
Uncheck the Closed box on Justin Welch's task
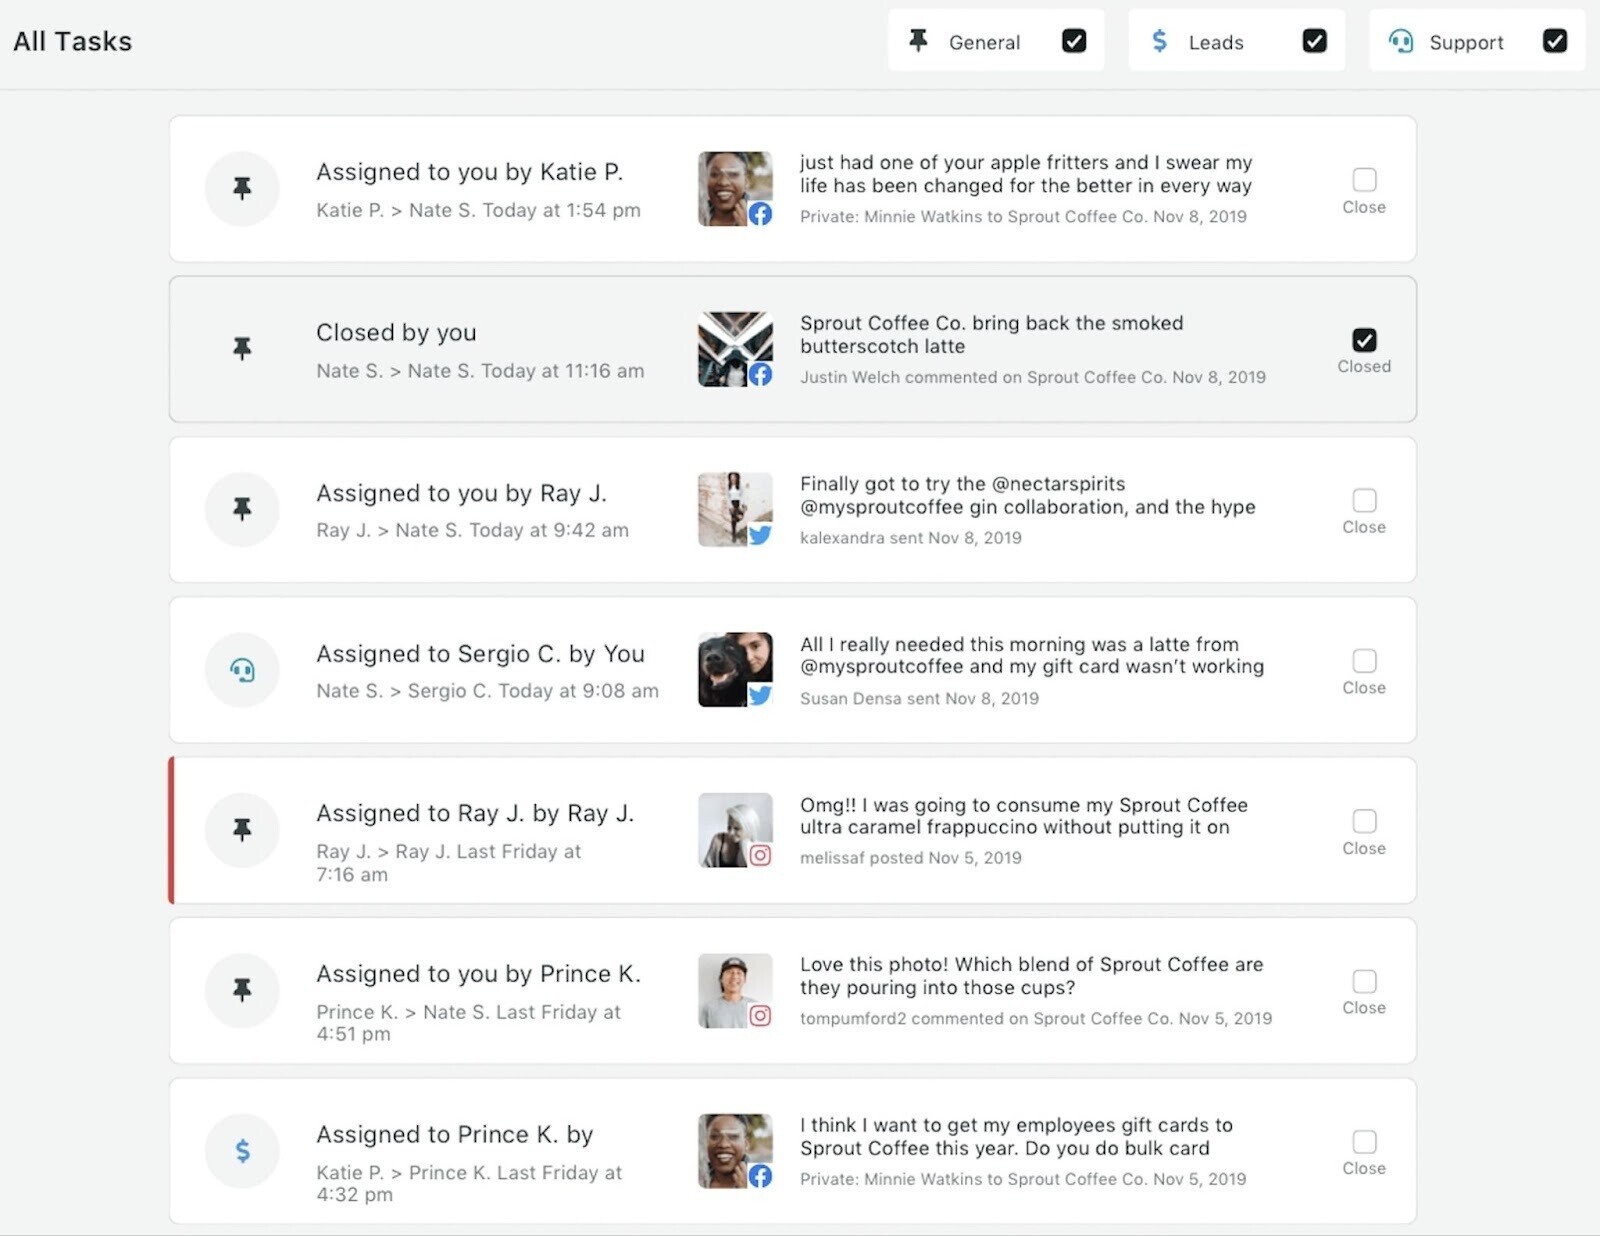click(x=1364, y=341)
